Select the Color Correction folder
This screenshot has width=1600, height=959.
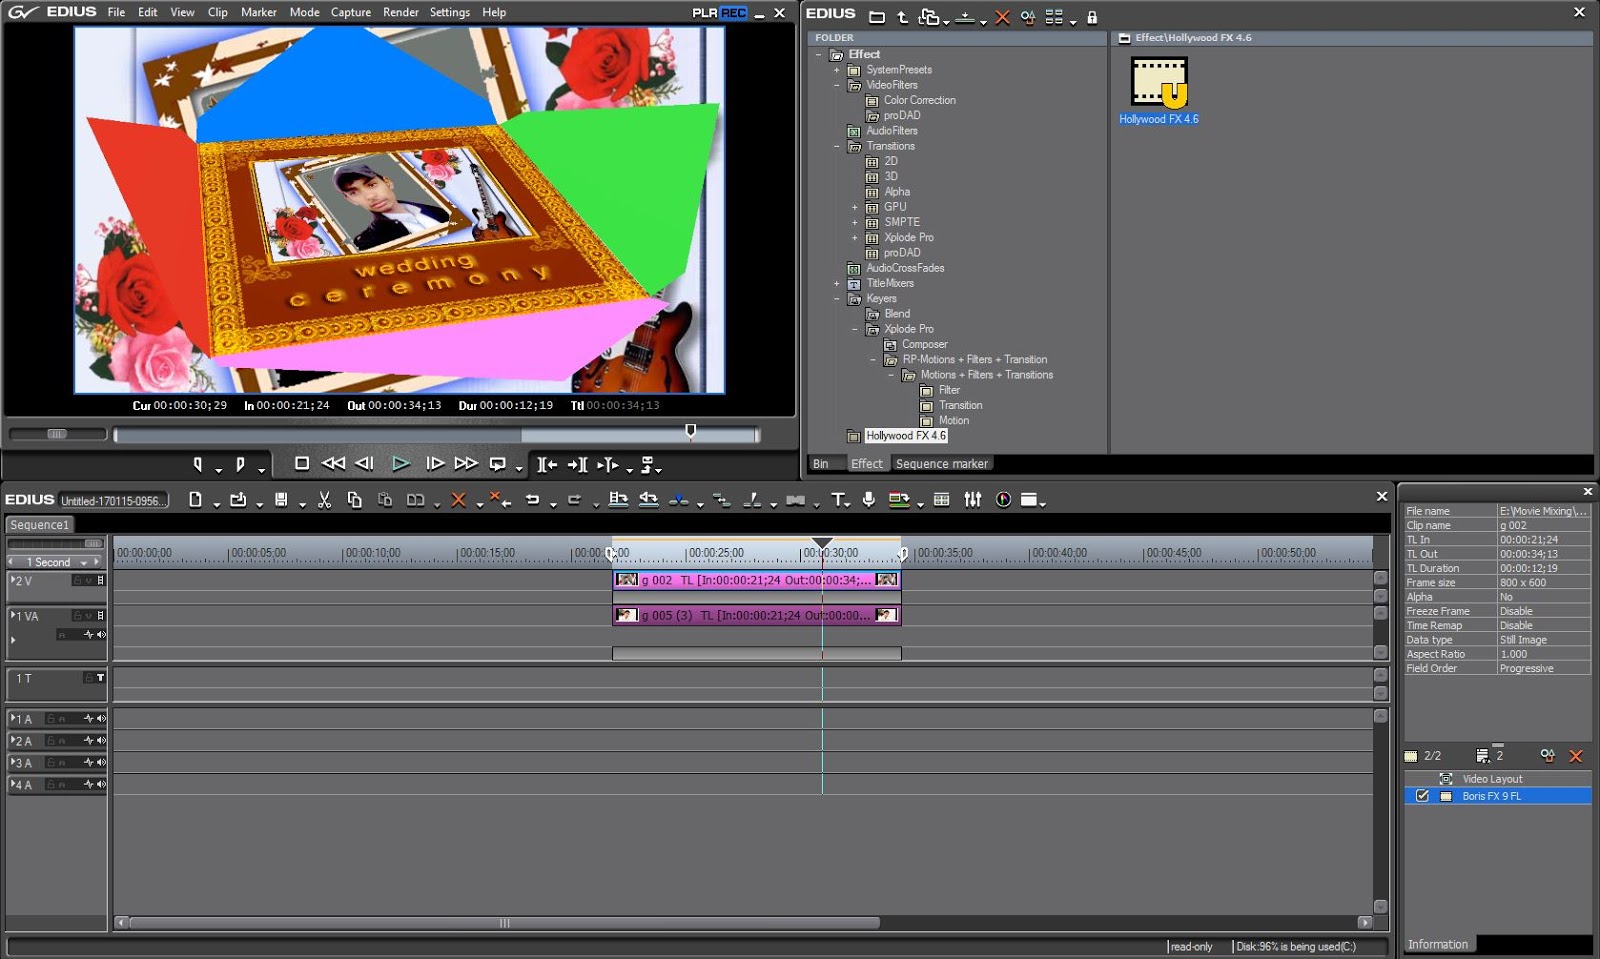(919, 100)
